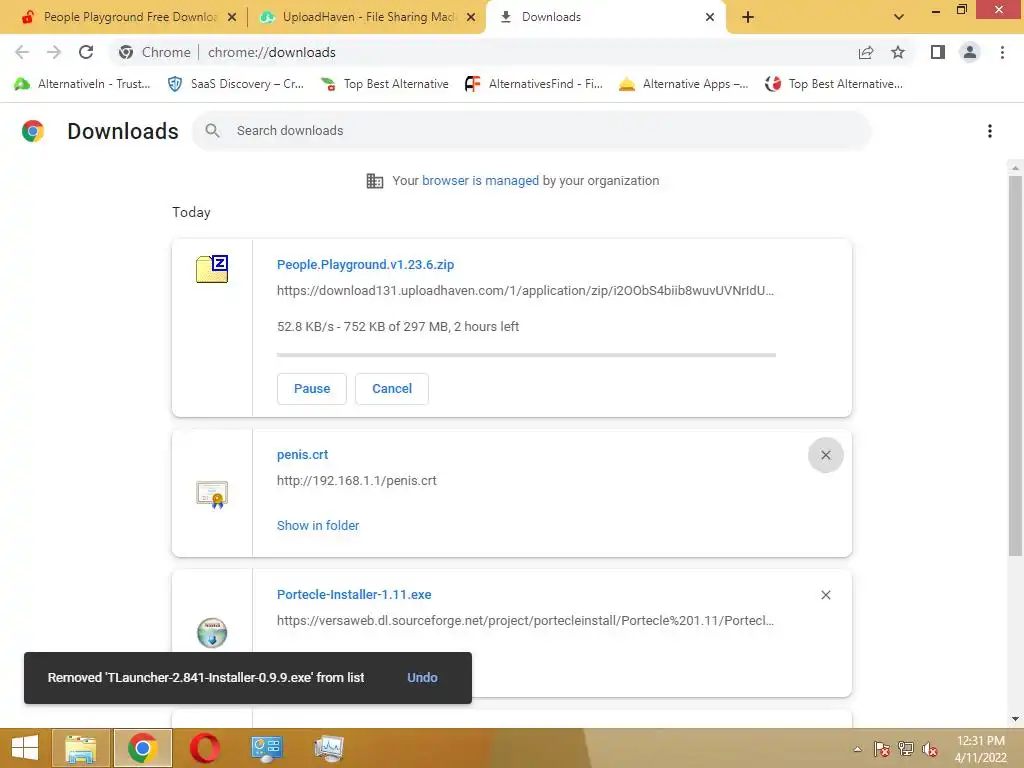Show penis.crt in folder
The image size is (1024, 768).
[318, 526]
